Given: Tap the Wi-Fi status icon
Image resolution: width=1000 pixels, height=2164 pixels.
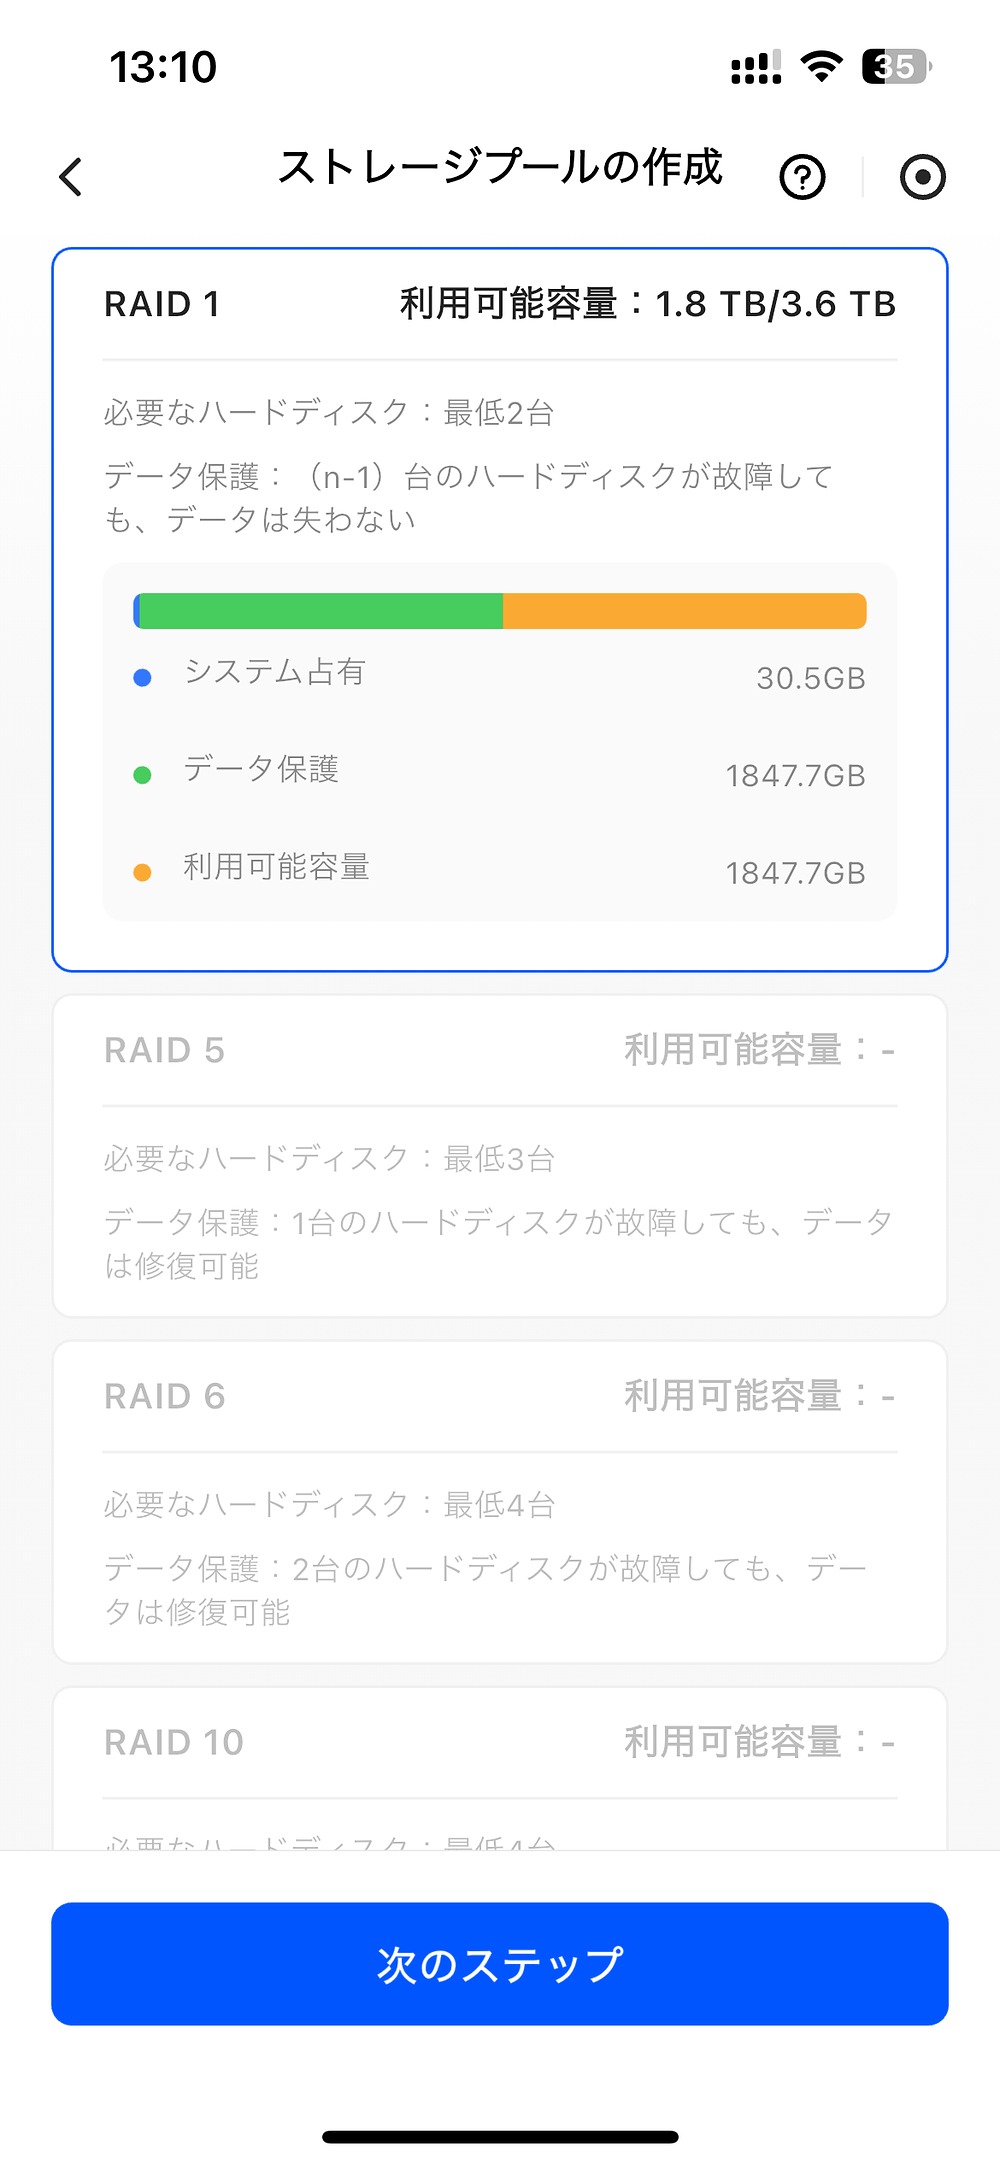Looking at the screenshot, I should 820,65.
